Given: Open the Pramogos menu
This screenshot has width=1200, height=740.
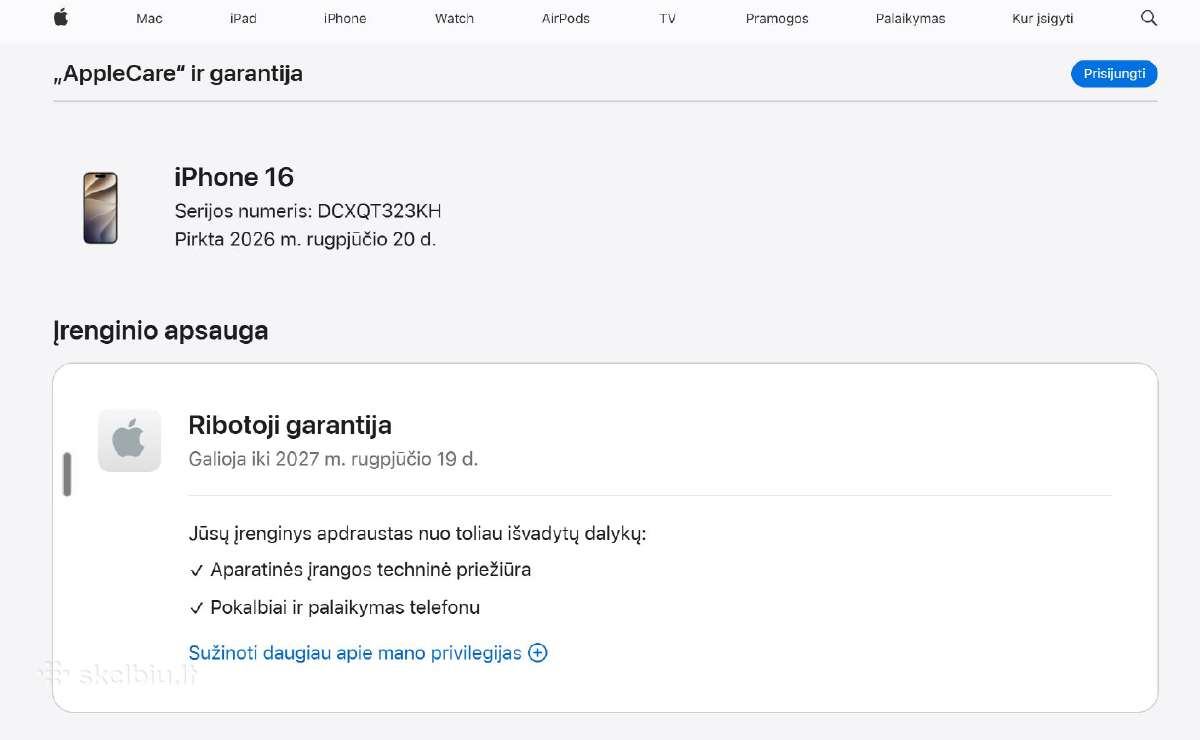Looking at the screenshot, I should coord(777,19).
